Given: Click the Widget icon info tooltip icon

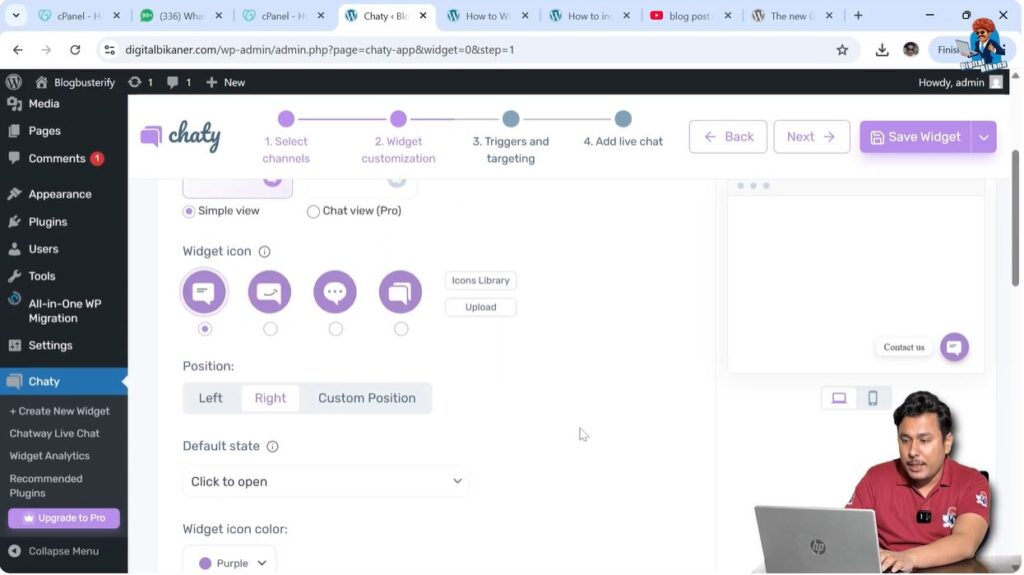Looking at the screenshot, I should click(264, 252).
